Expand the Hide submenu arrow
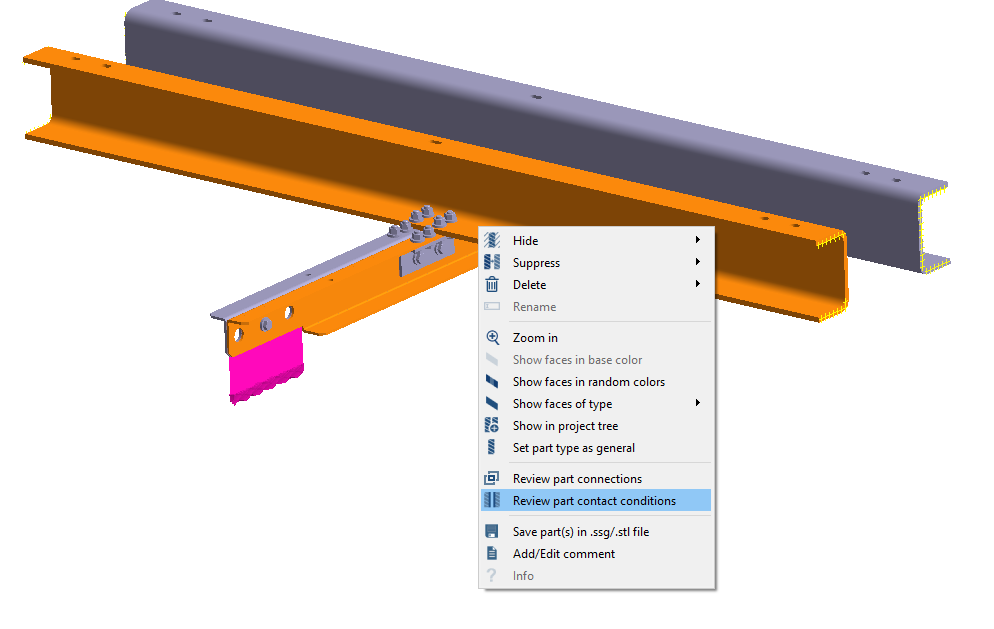 [x=697, y=240]
